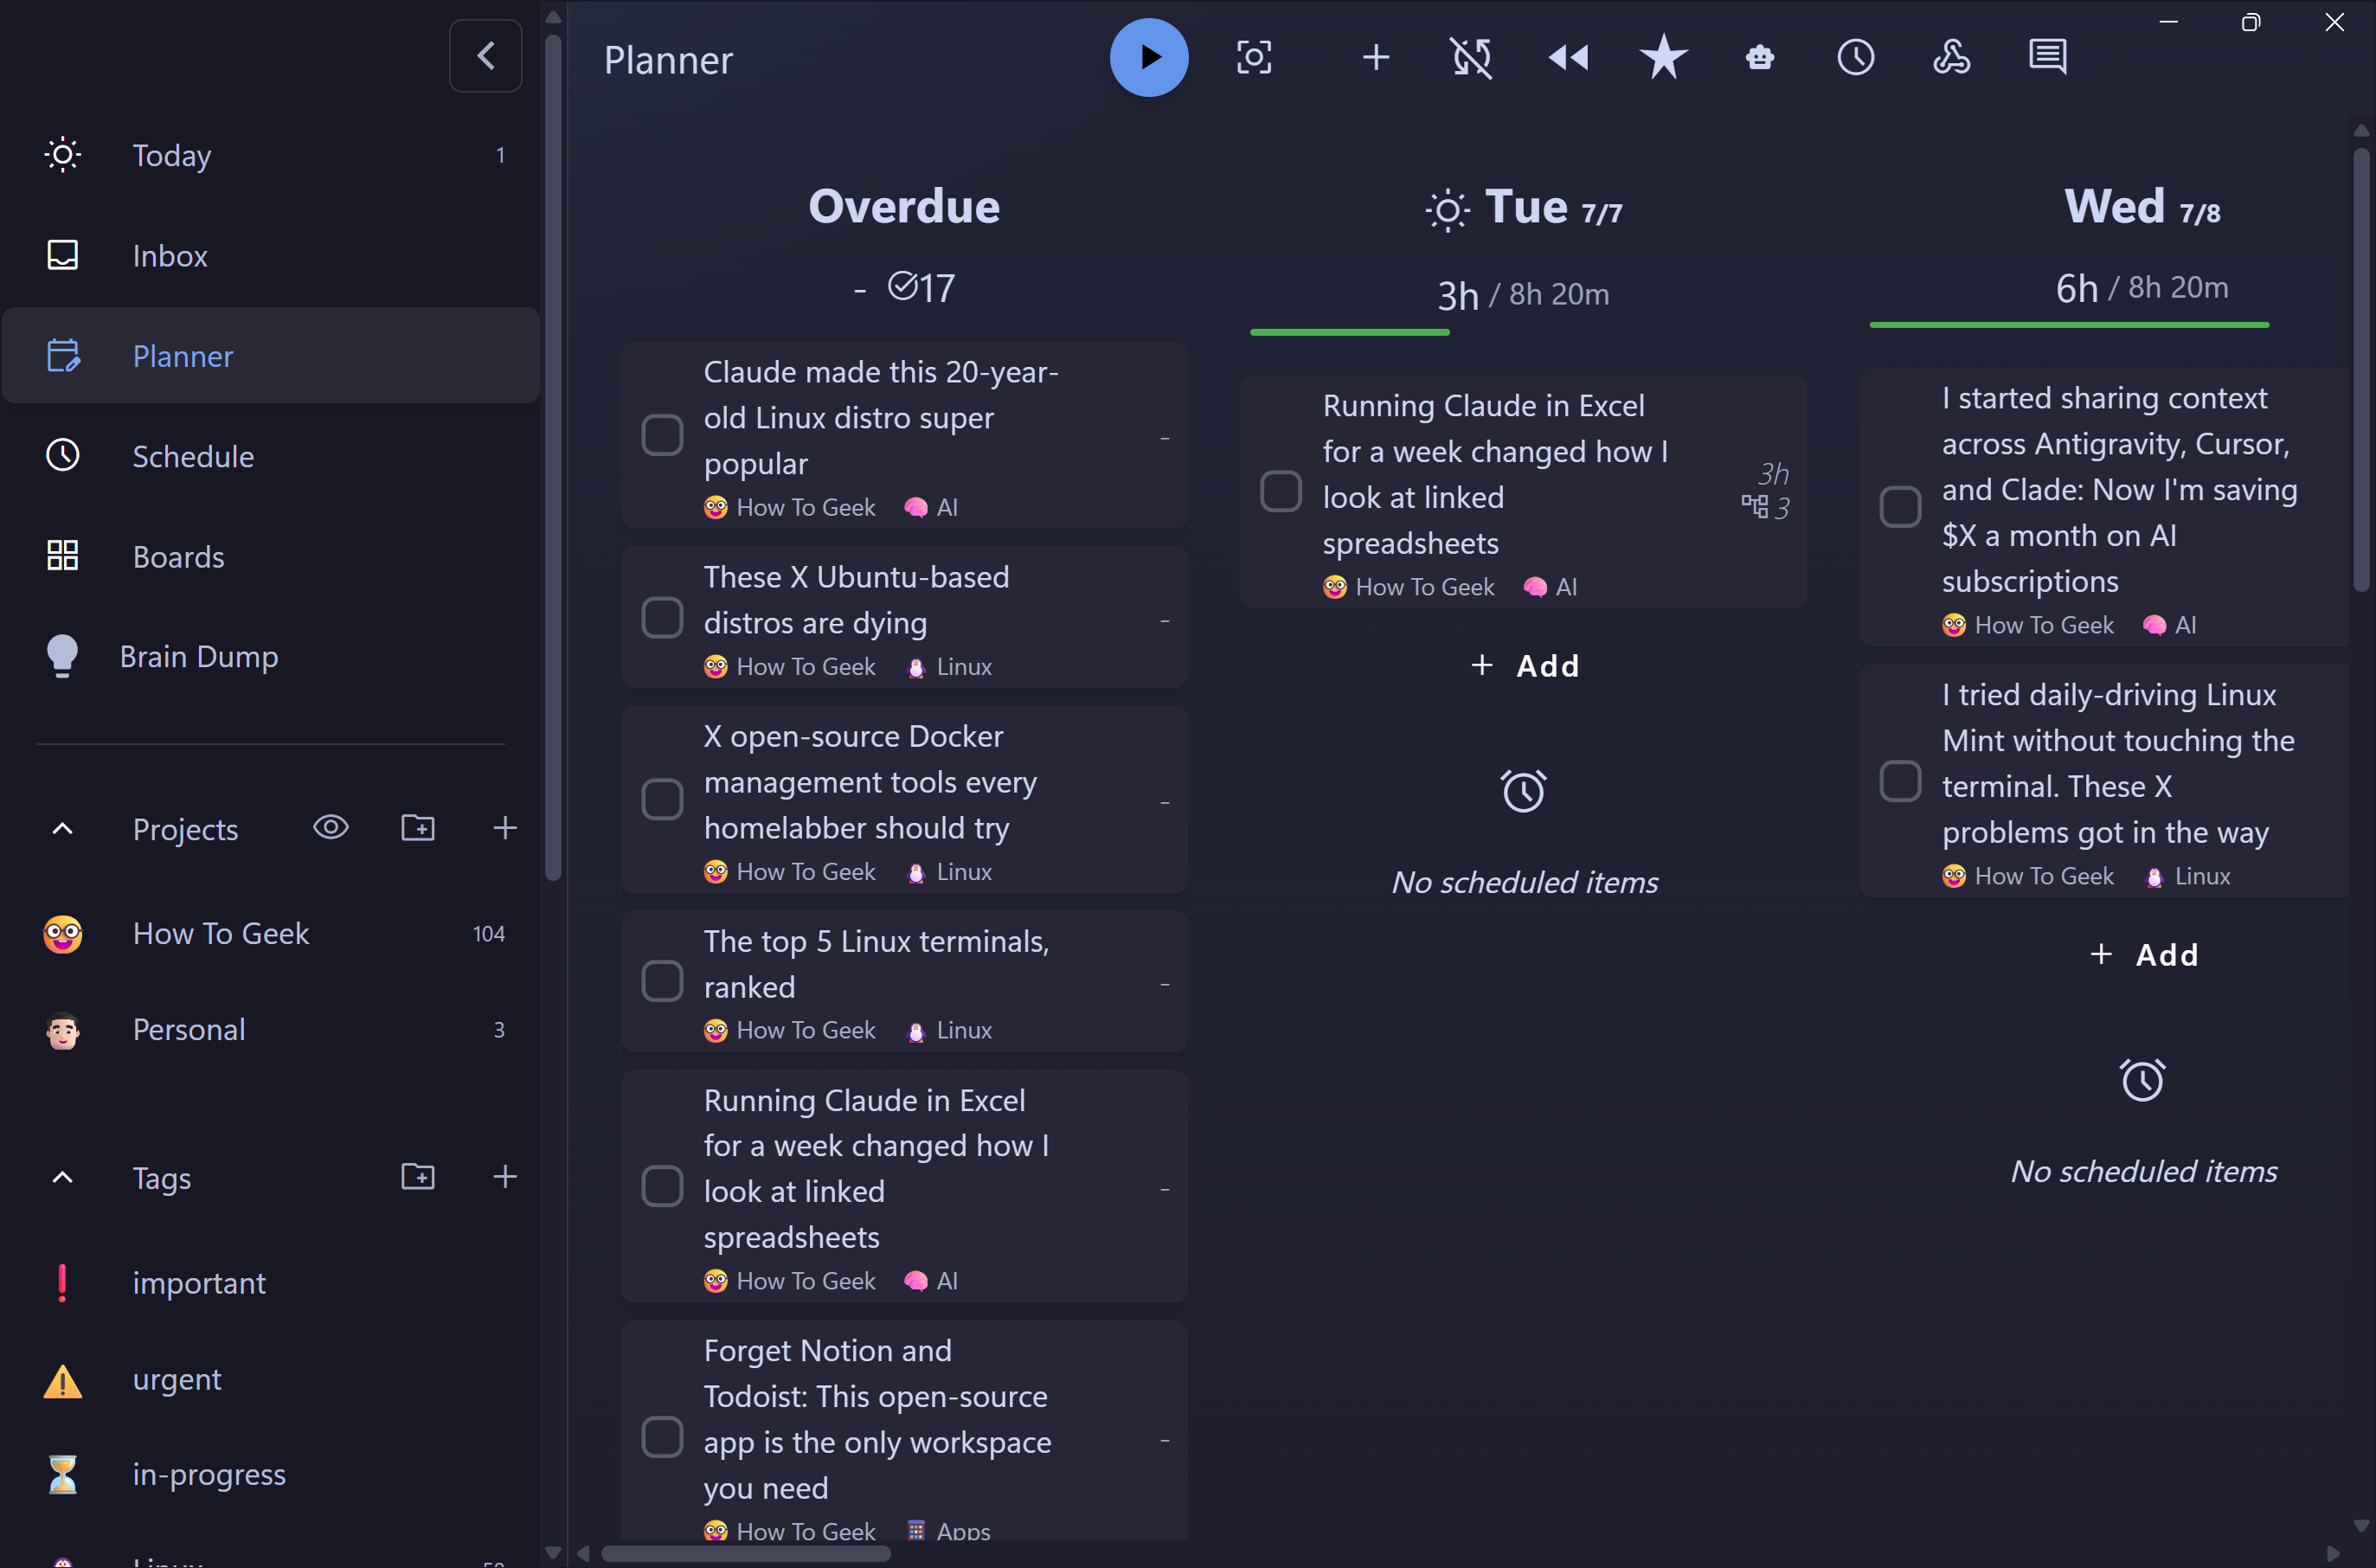Collapse the Tags section chevron
The image size is (2376, 1568).
tap(62, 1178)
